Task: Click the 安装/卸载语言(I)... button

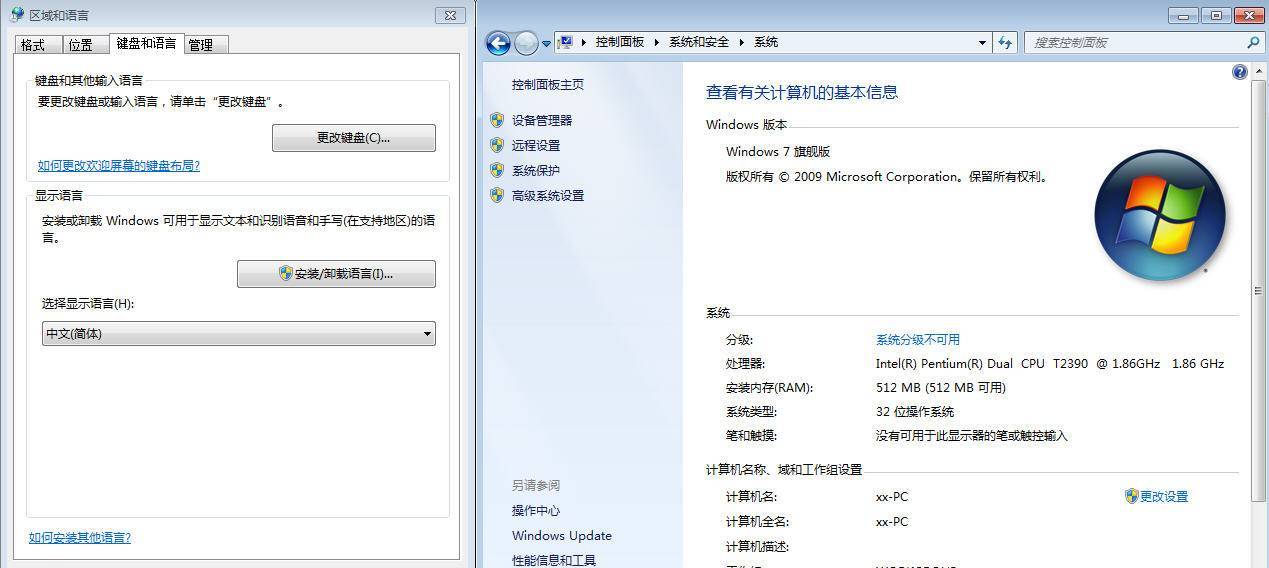Action: click(x=336, y=274)
